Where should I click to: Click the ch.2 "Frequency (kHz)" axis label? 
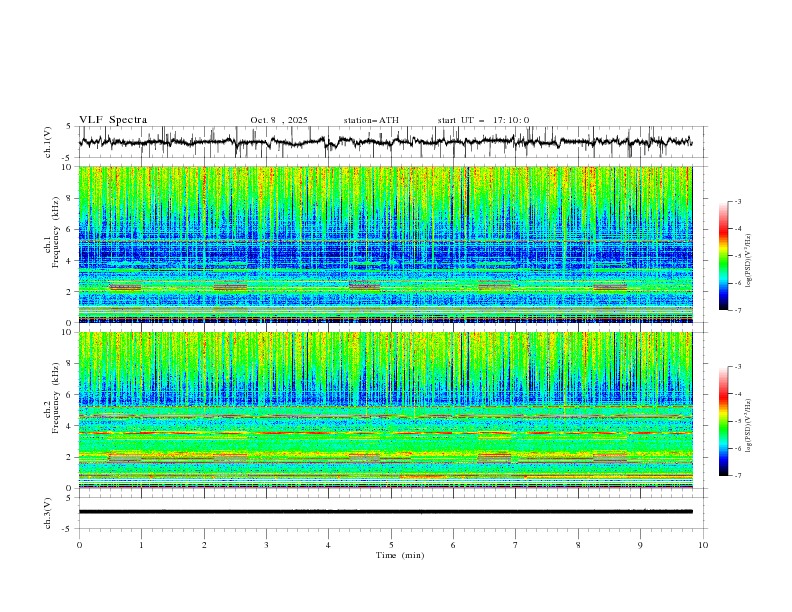[55, 398]
